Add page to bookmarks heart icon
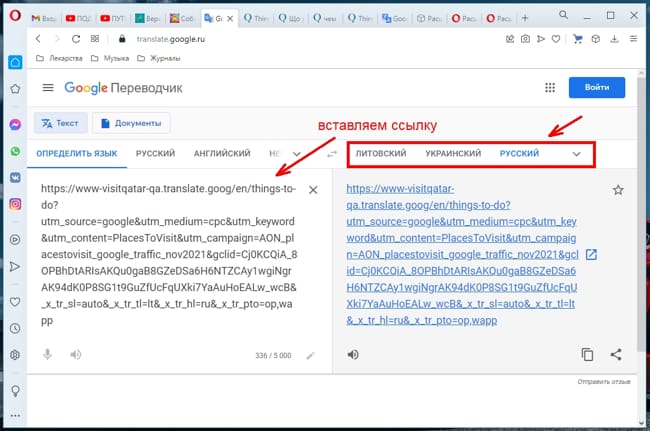The height and width of the screenshot is (431, 650). [556, 39]
